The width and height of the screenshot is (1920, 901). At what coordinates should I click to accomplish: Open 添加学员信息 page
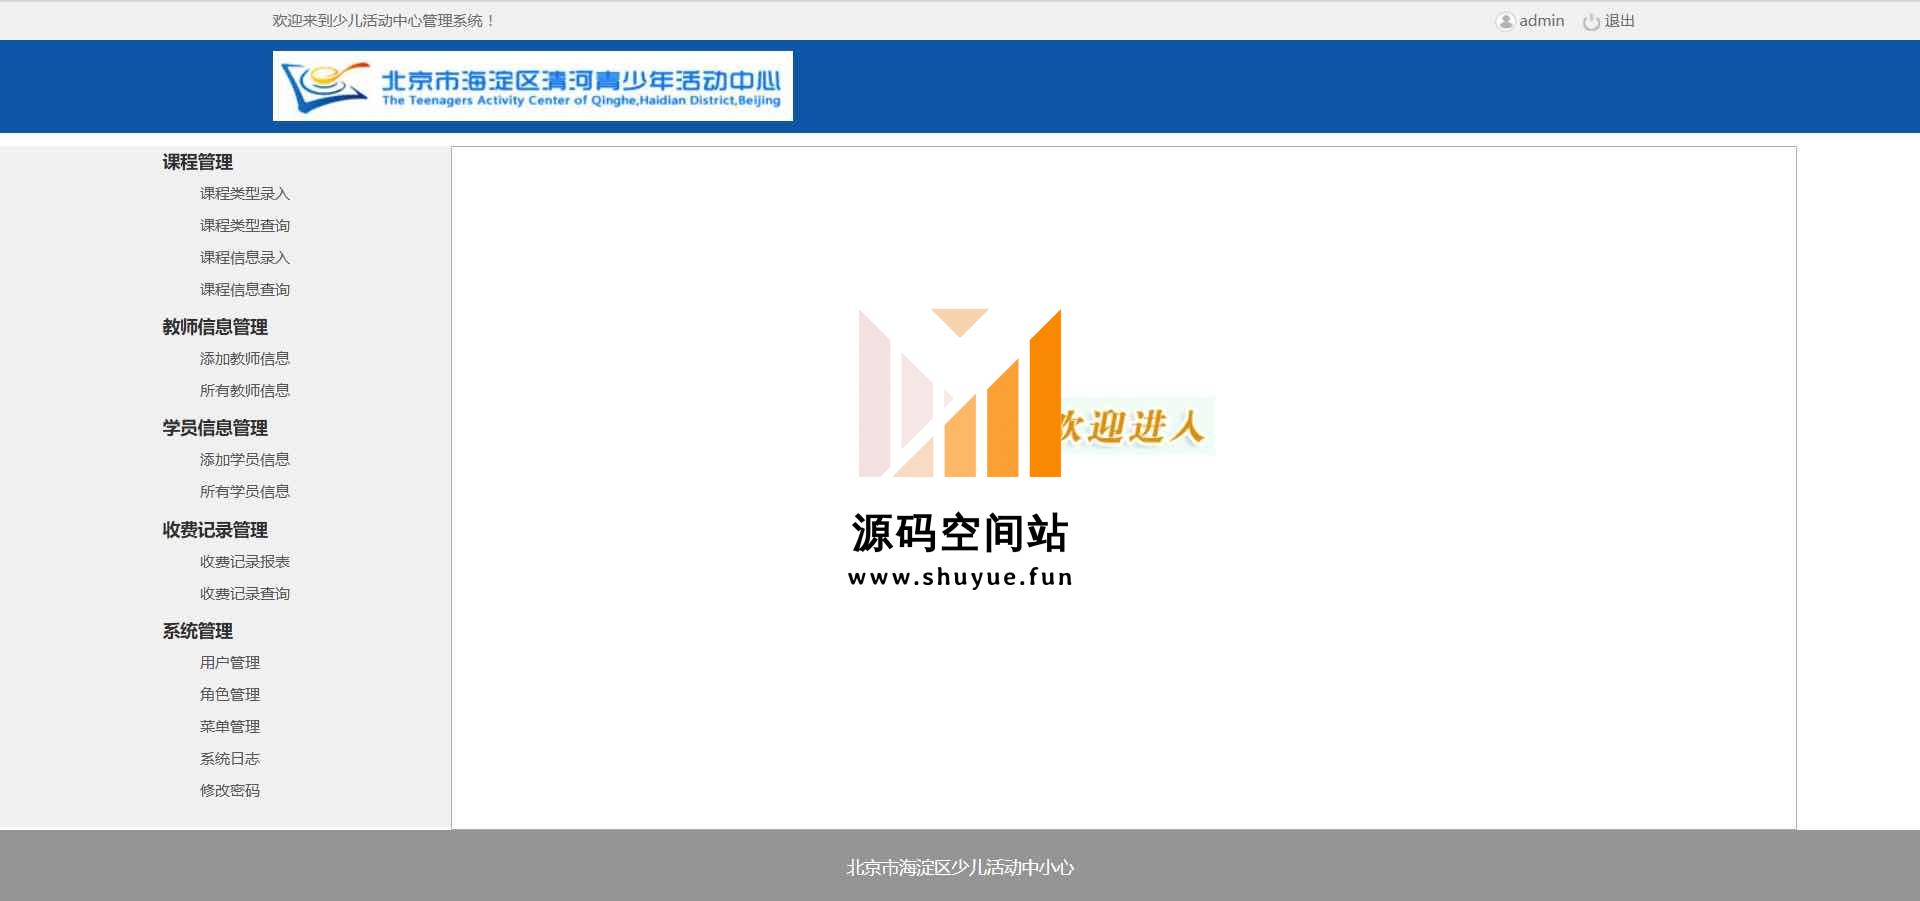click(x=245, y=460)
